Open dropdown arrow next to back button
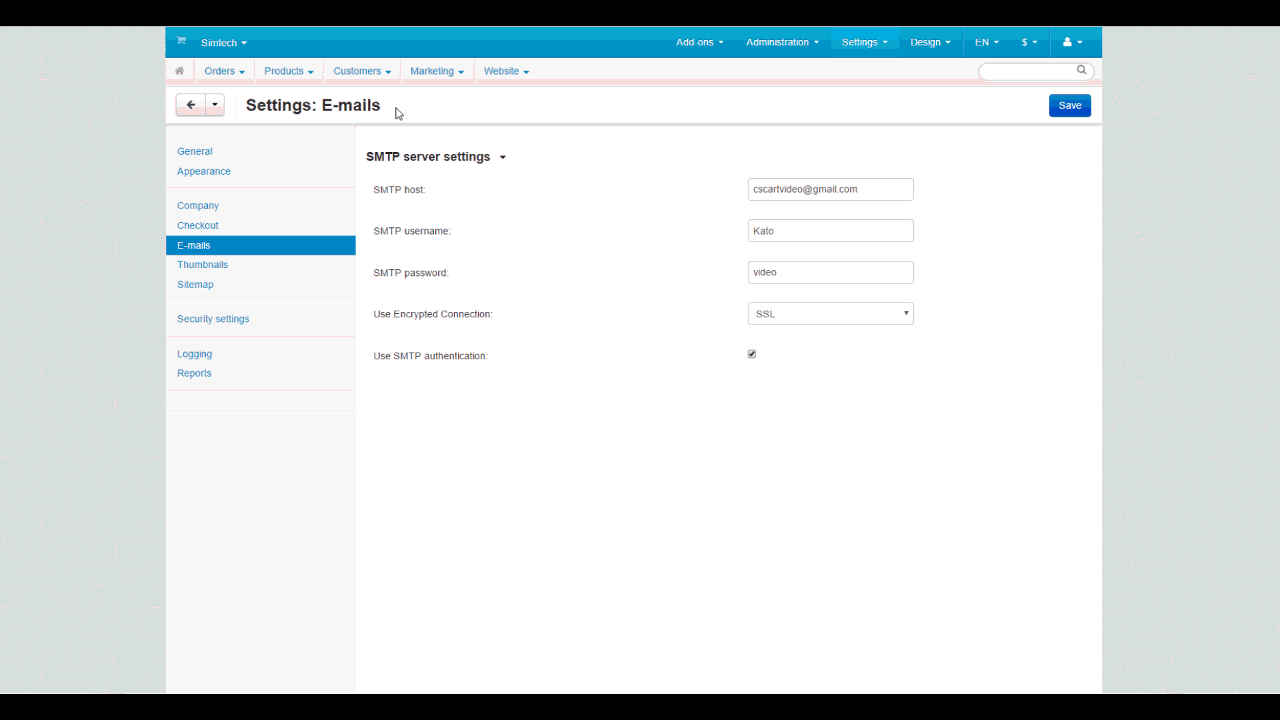The height and width of the screenshot is (720, 1280). coord(215,105)
